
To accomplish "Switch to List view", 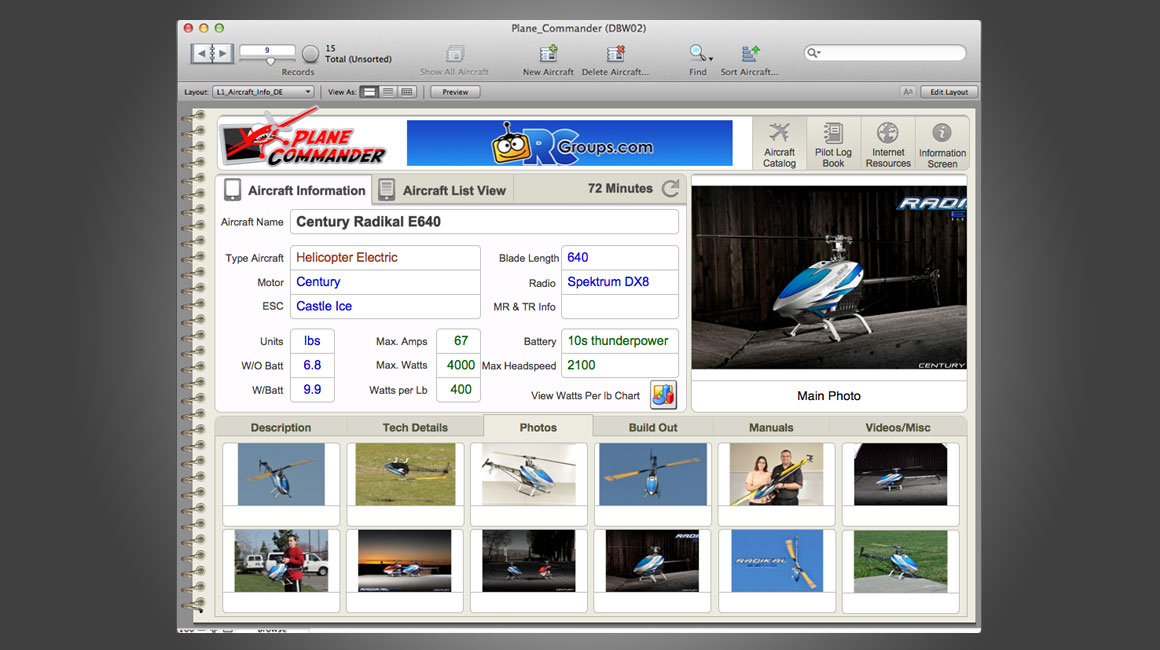I will pos(388,92).
